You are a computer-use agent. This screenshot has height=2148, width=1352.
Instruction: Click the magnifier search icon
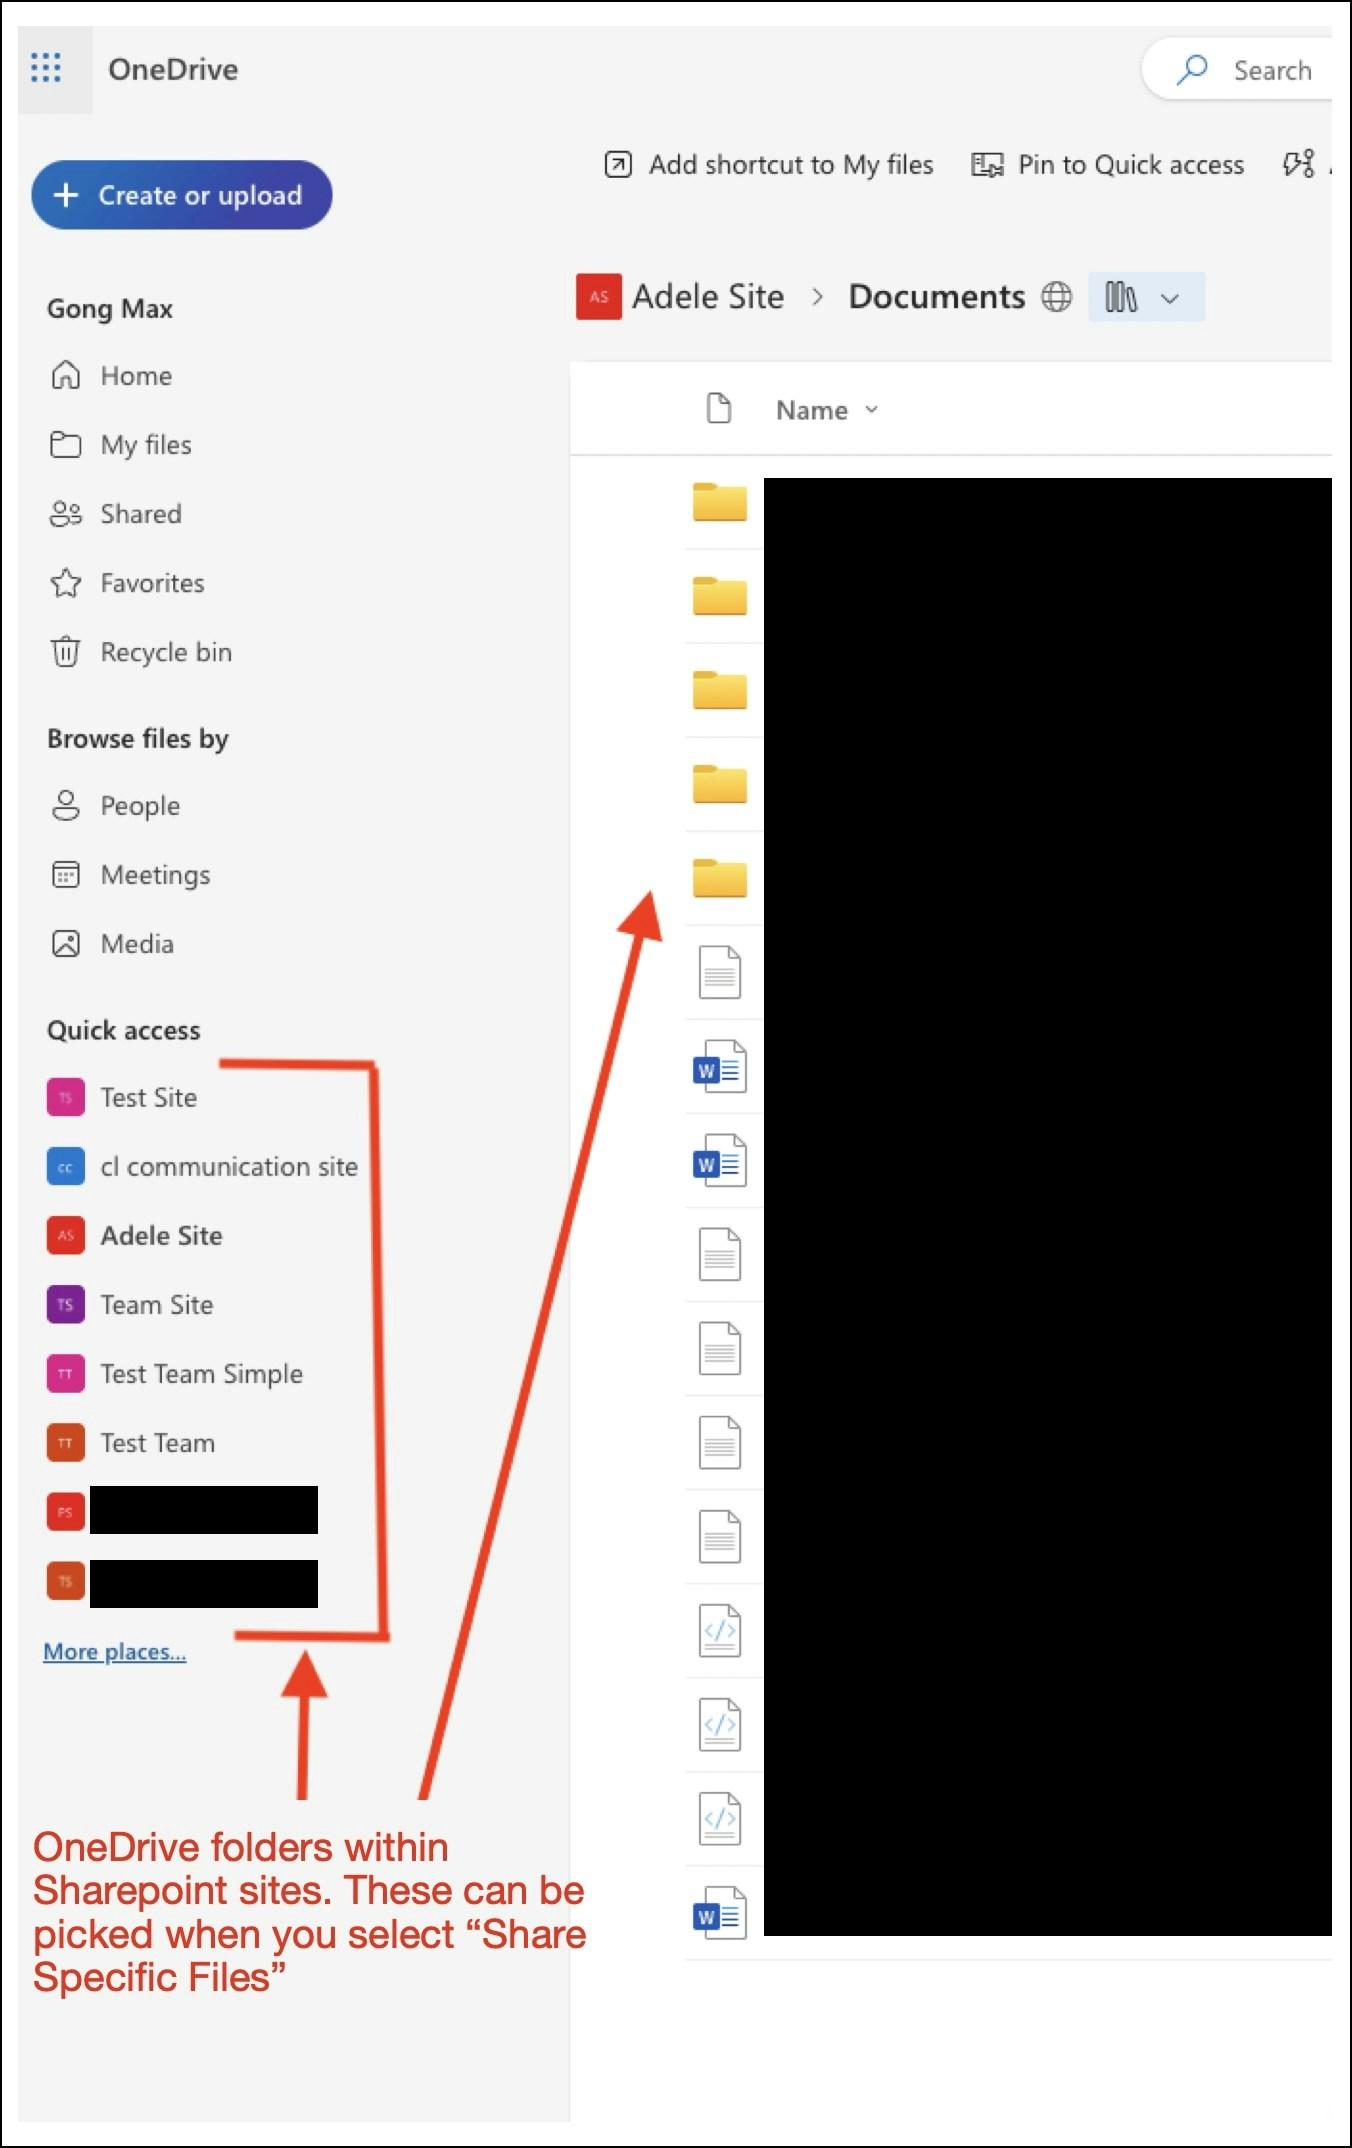[1192, 69]
